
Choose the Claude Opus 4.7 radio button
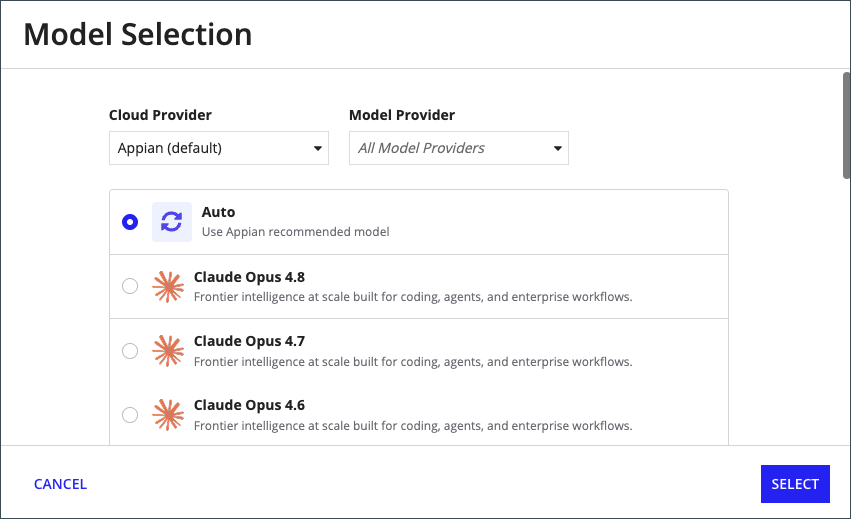[x=130, y=351]
